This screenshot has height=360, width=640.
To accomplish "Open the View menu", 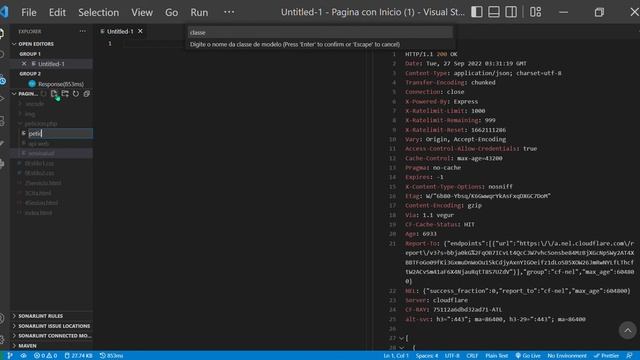I will 142,12.
